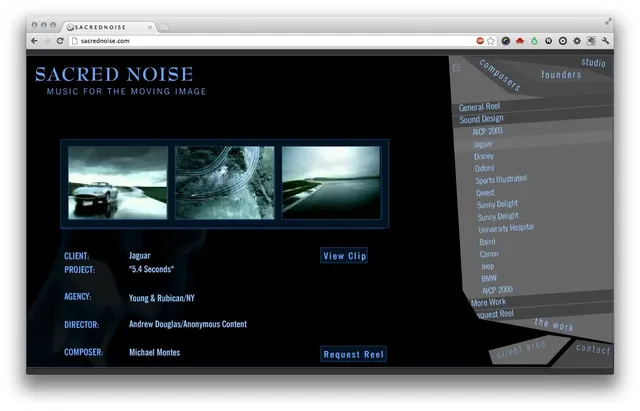Open the work menu section

pyautogui.click(x=554, y=324)
